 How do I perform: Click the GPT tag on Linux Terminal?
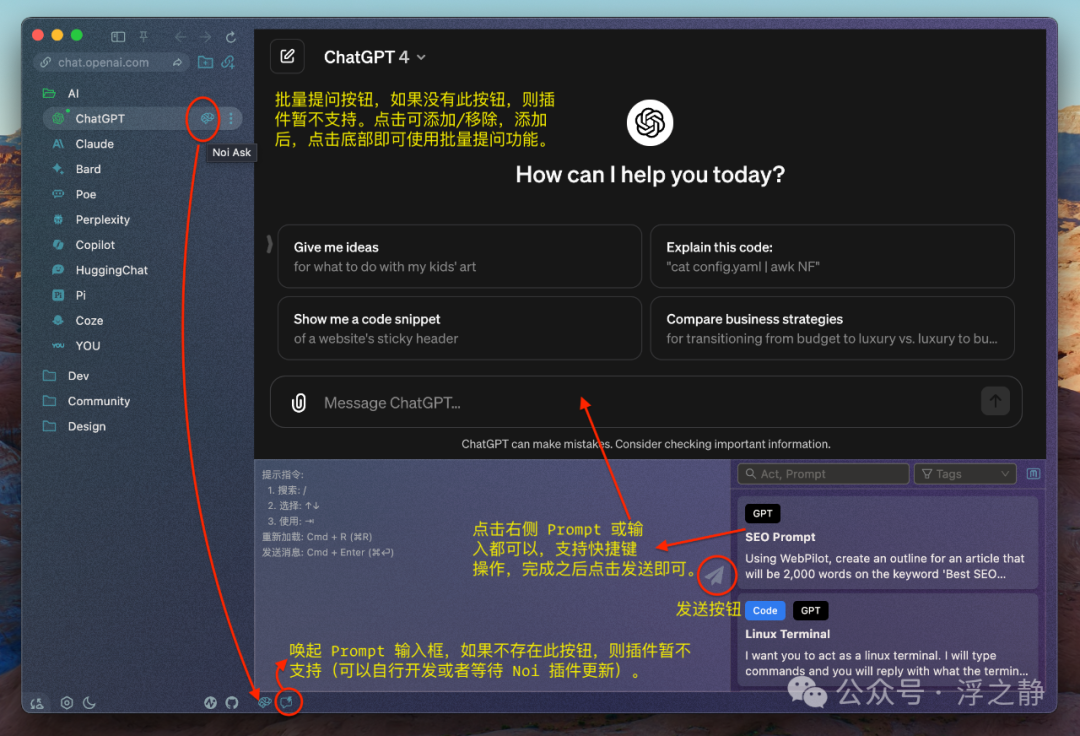tap(811, 611)
